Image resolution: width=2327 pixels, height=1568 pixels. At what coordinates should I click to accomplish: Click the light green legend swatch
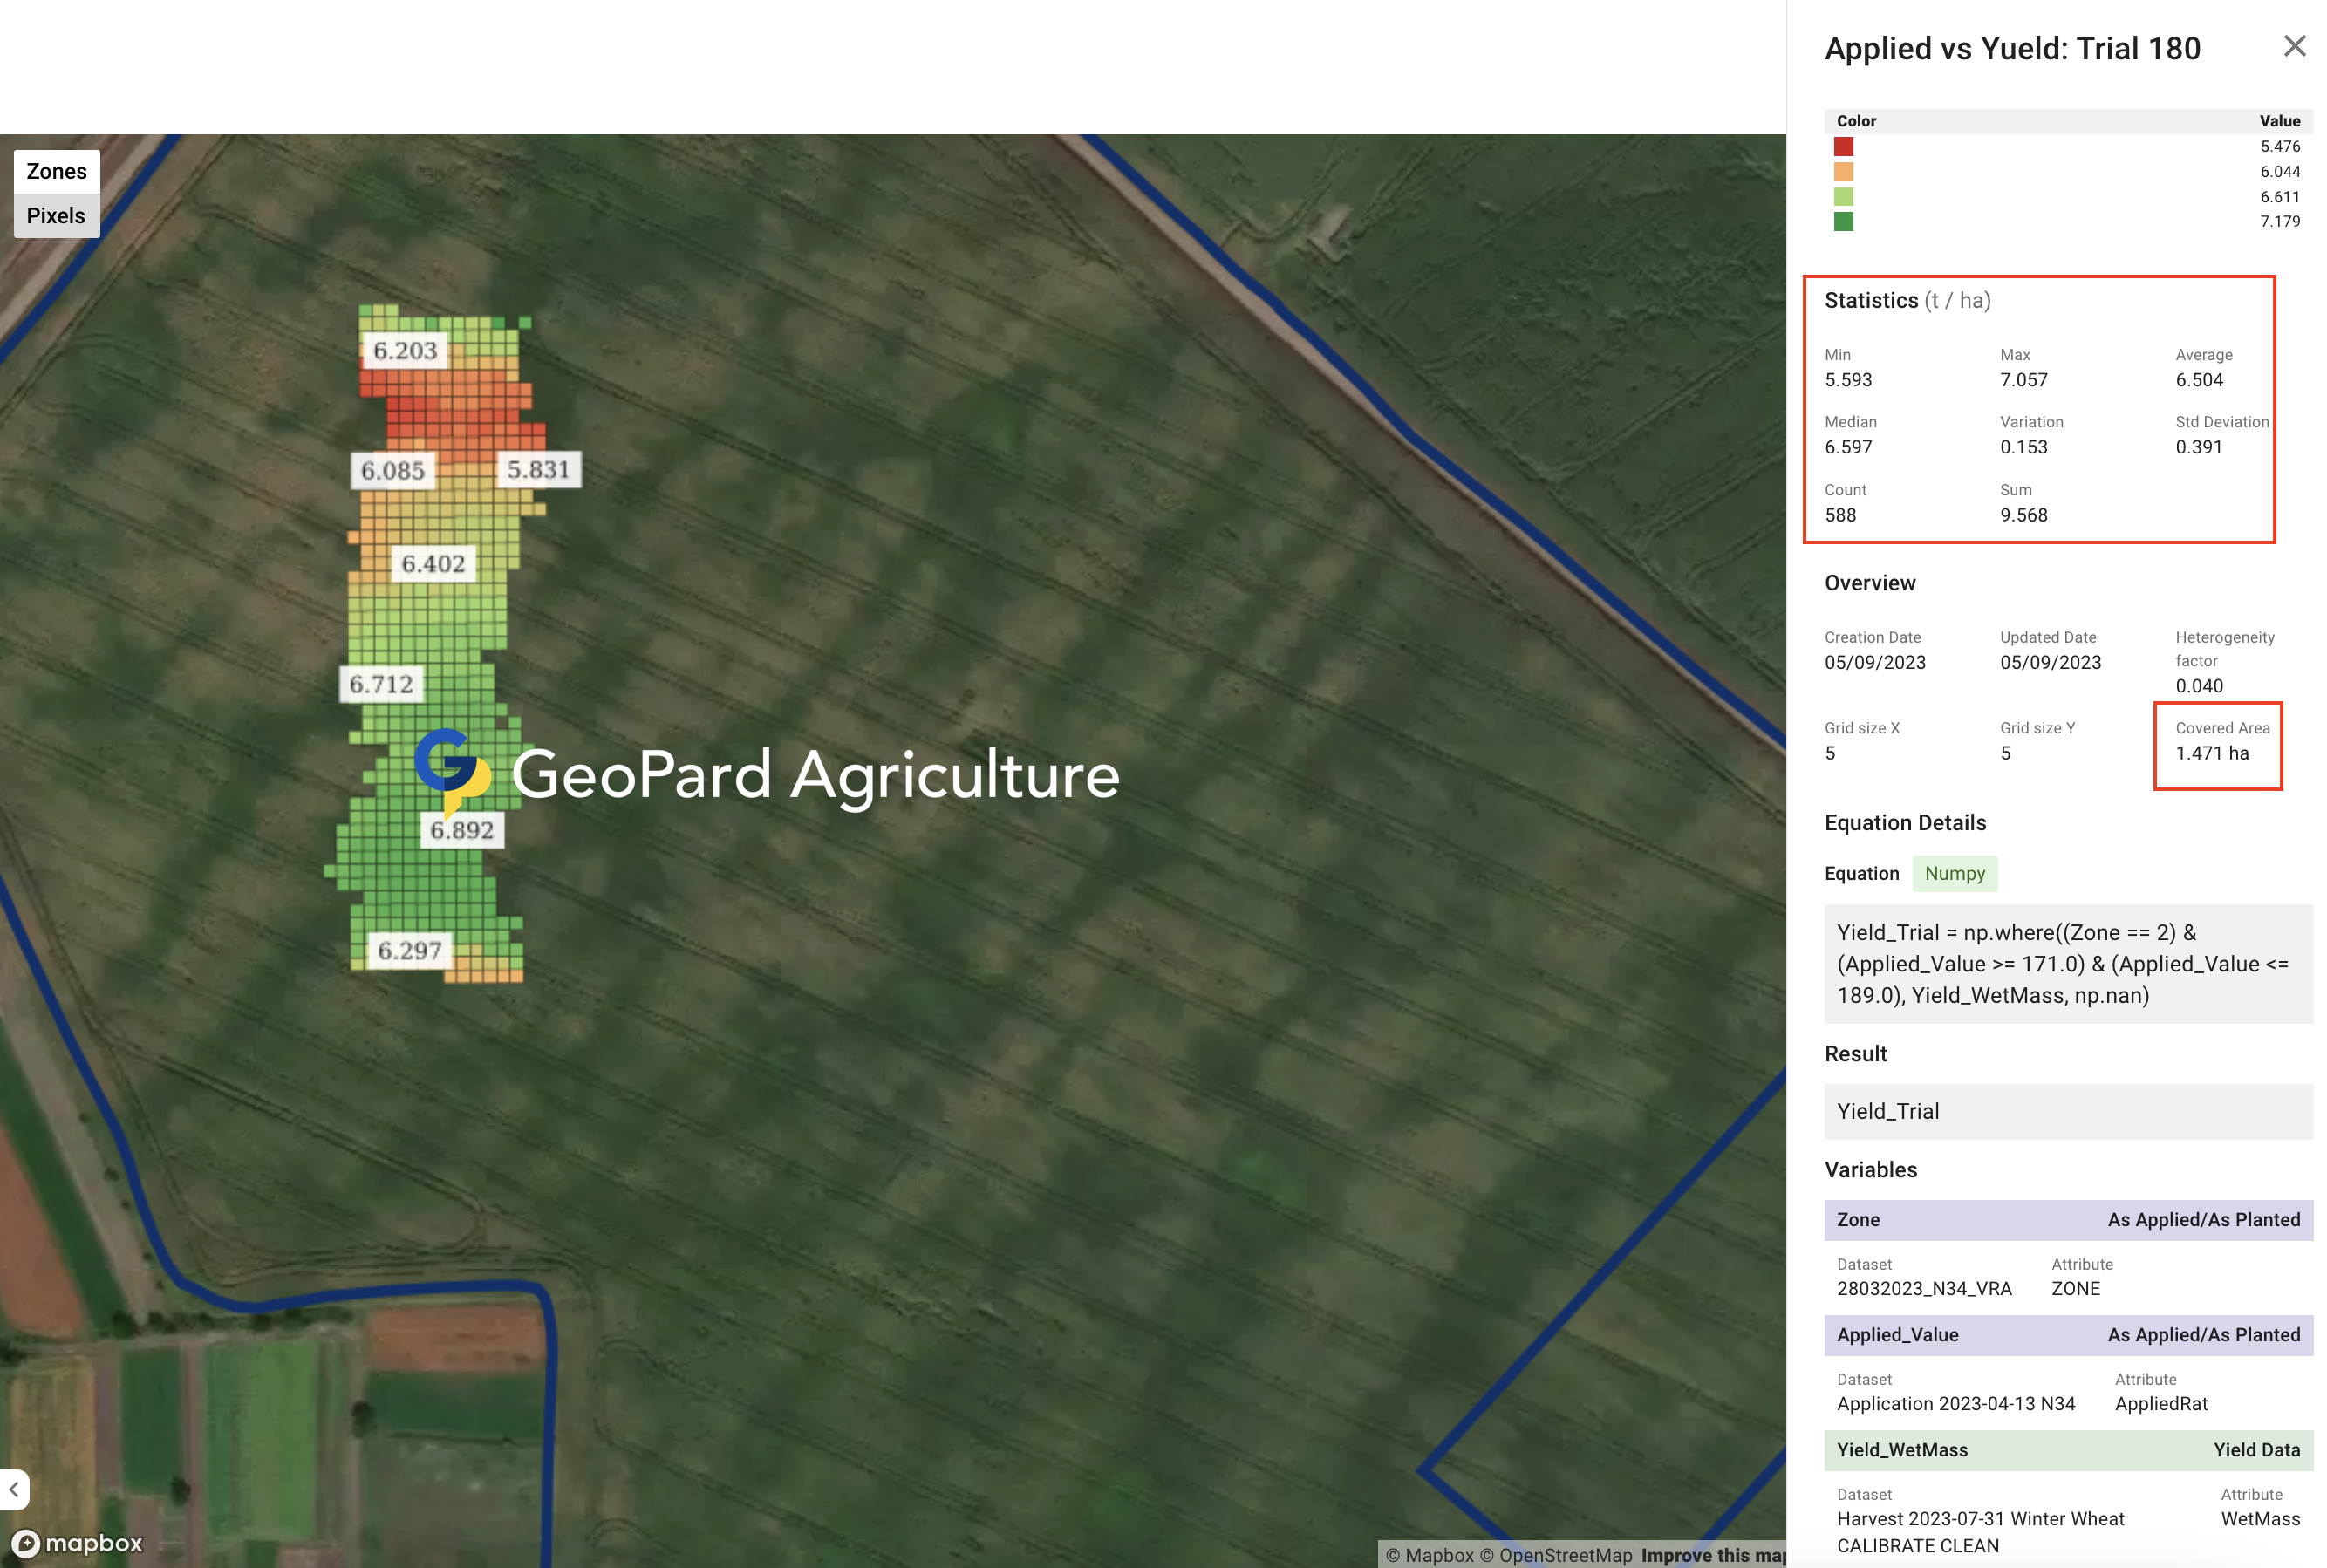1843,197
